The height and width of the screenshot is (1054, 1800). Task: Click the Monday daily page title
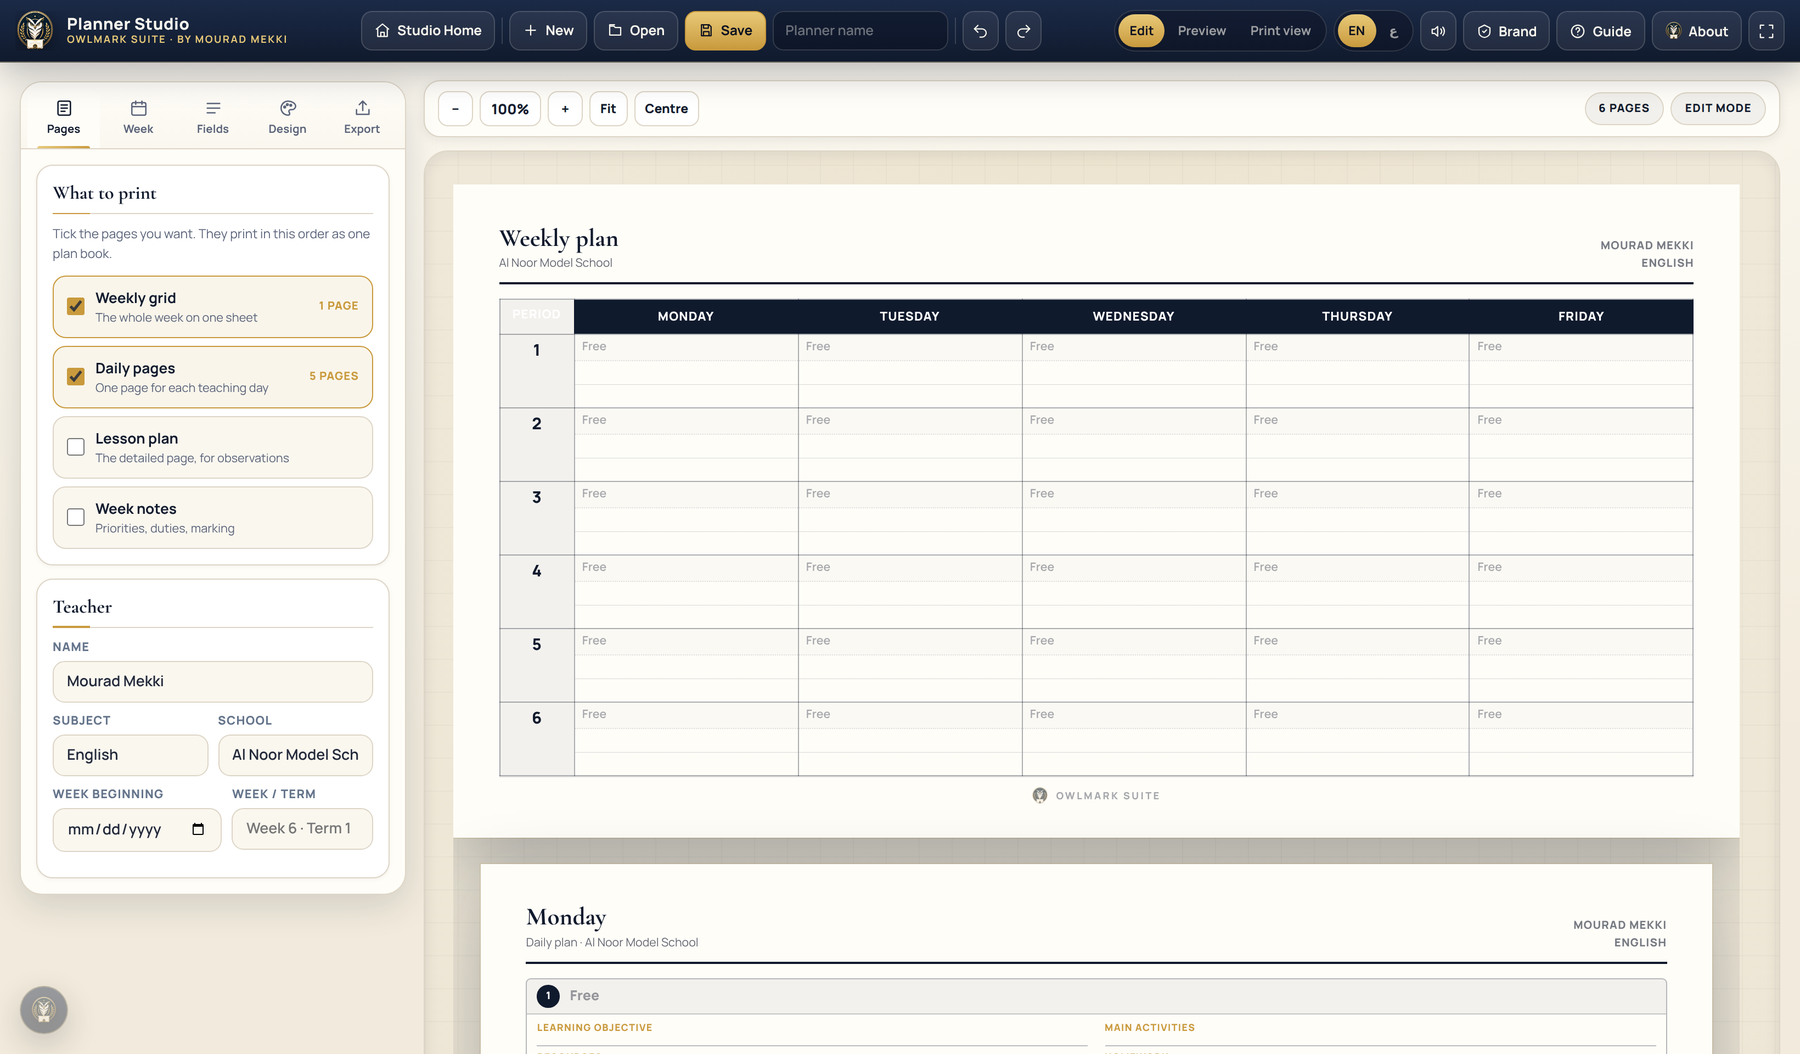coord(566,917)
